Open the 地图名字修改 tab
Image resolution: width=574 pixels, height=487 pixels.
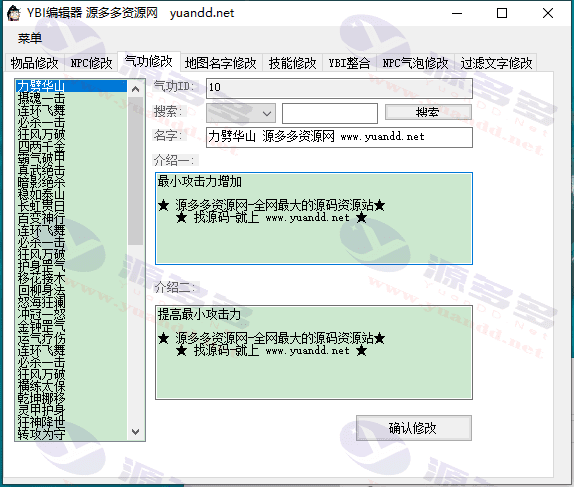pos(221,63)
